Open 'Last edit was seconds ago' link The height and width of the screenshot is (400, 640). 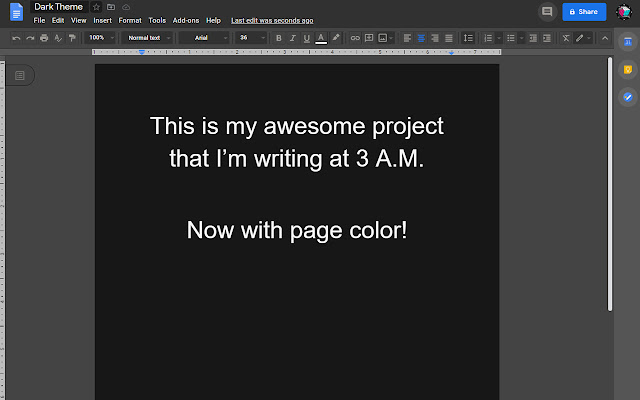click(x=272, y=20)
